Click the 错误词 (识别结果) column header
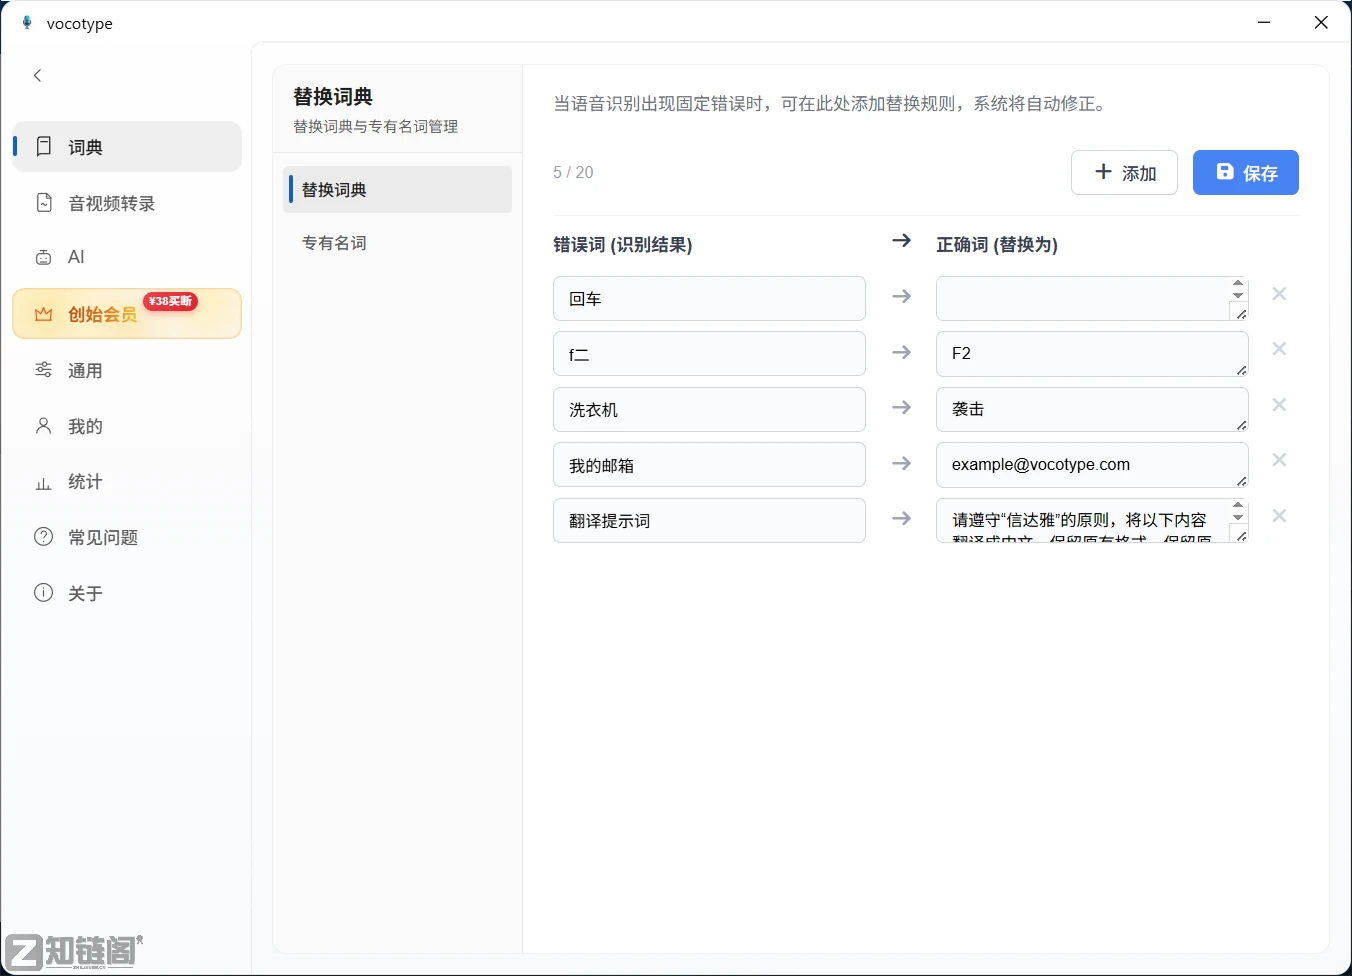Image resolution: width=1352 pixels, height=976 pixels. tap(622, 245)
